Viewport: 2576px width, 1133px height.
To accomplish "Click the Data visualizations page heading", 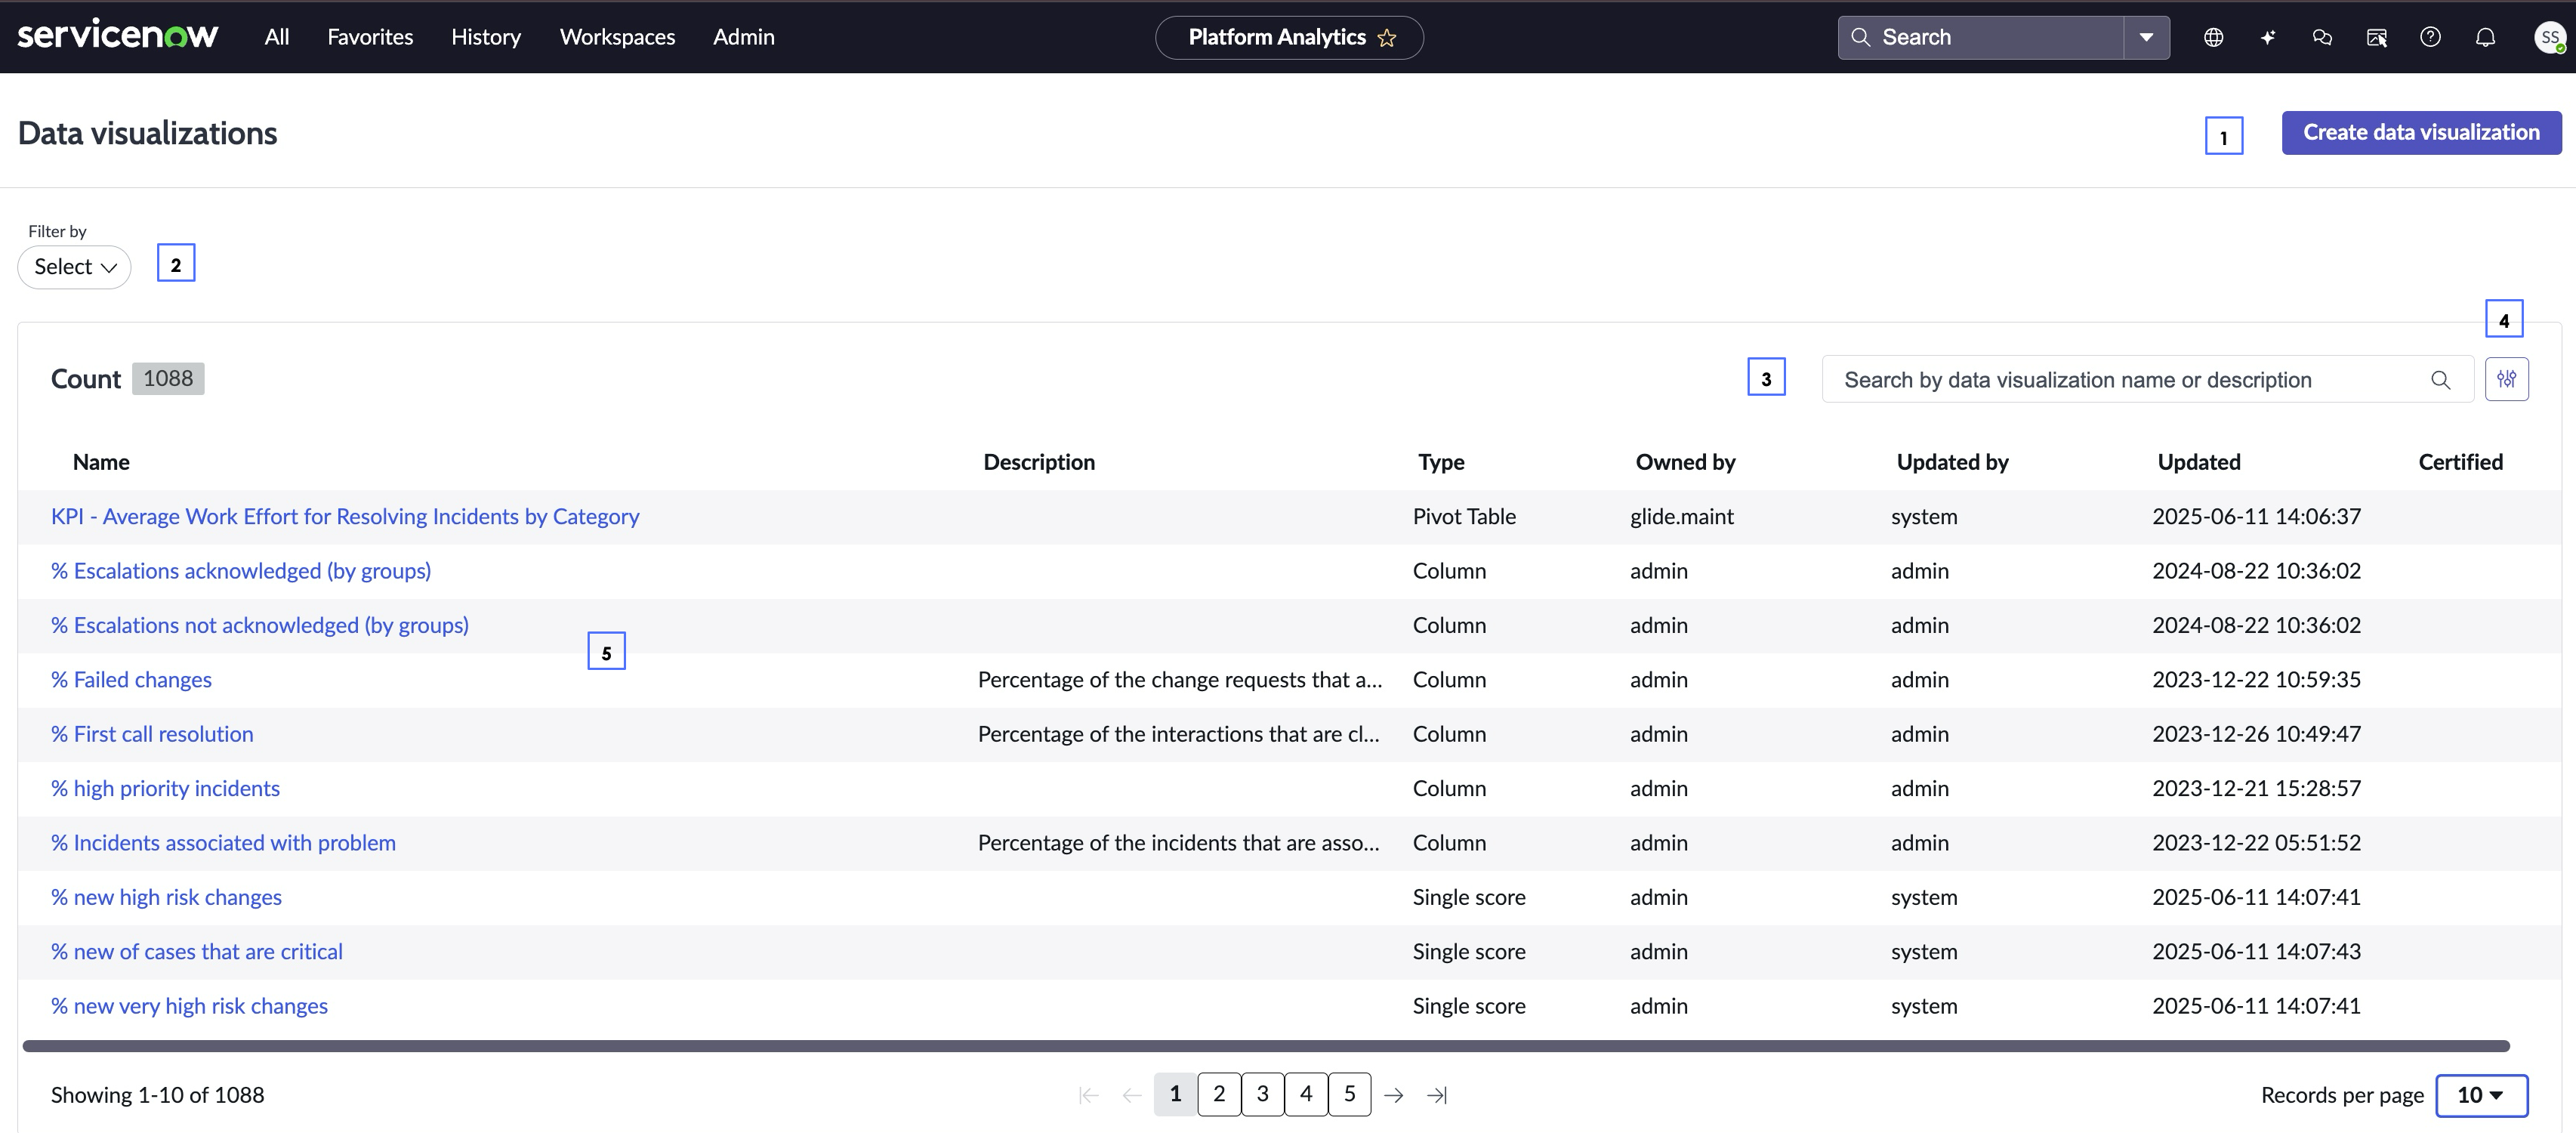I will (x=148, y=133).
